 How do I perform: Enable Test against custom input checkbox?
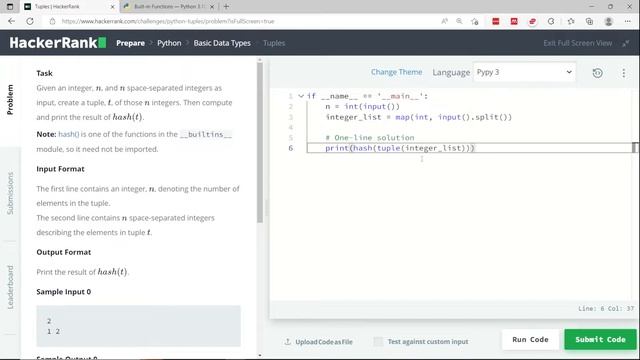pos(378,342)
